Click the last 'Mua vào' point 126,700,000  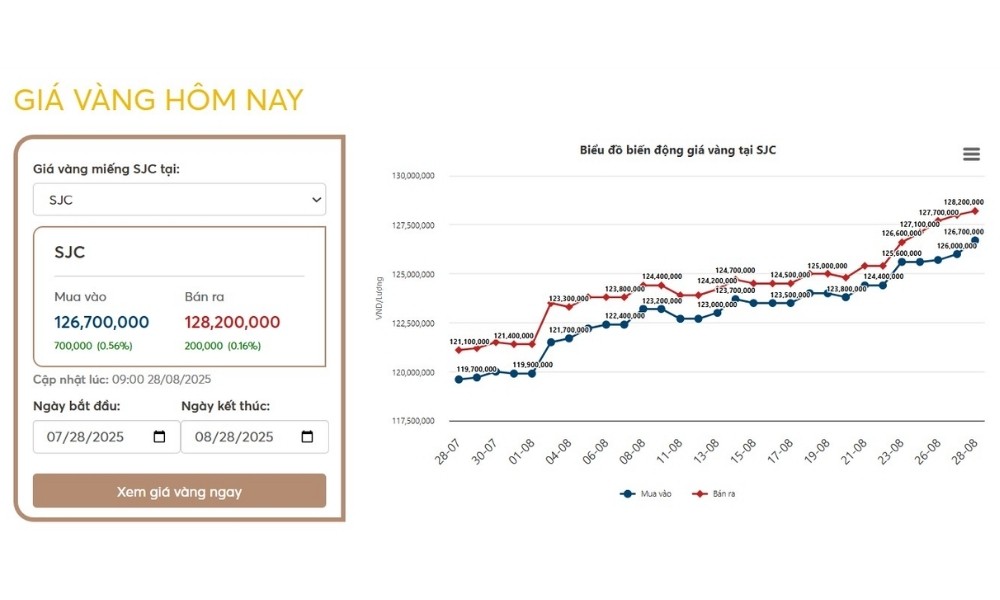coord(975,240)
